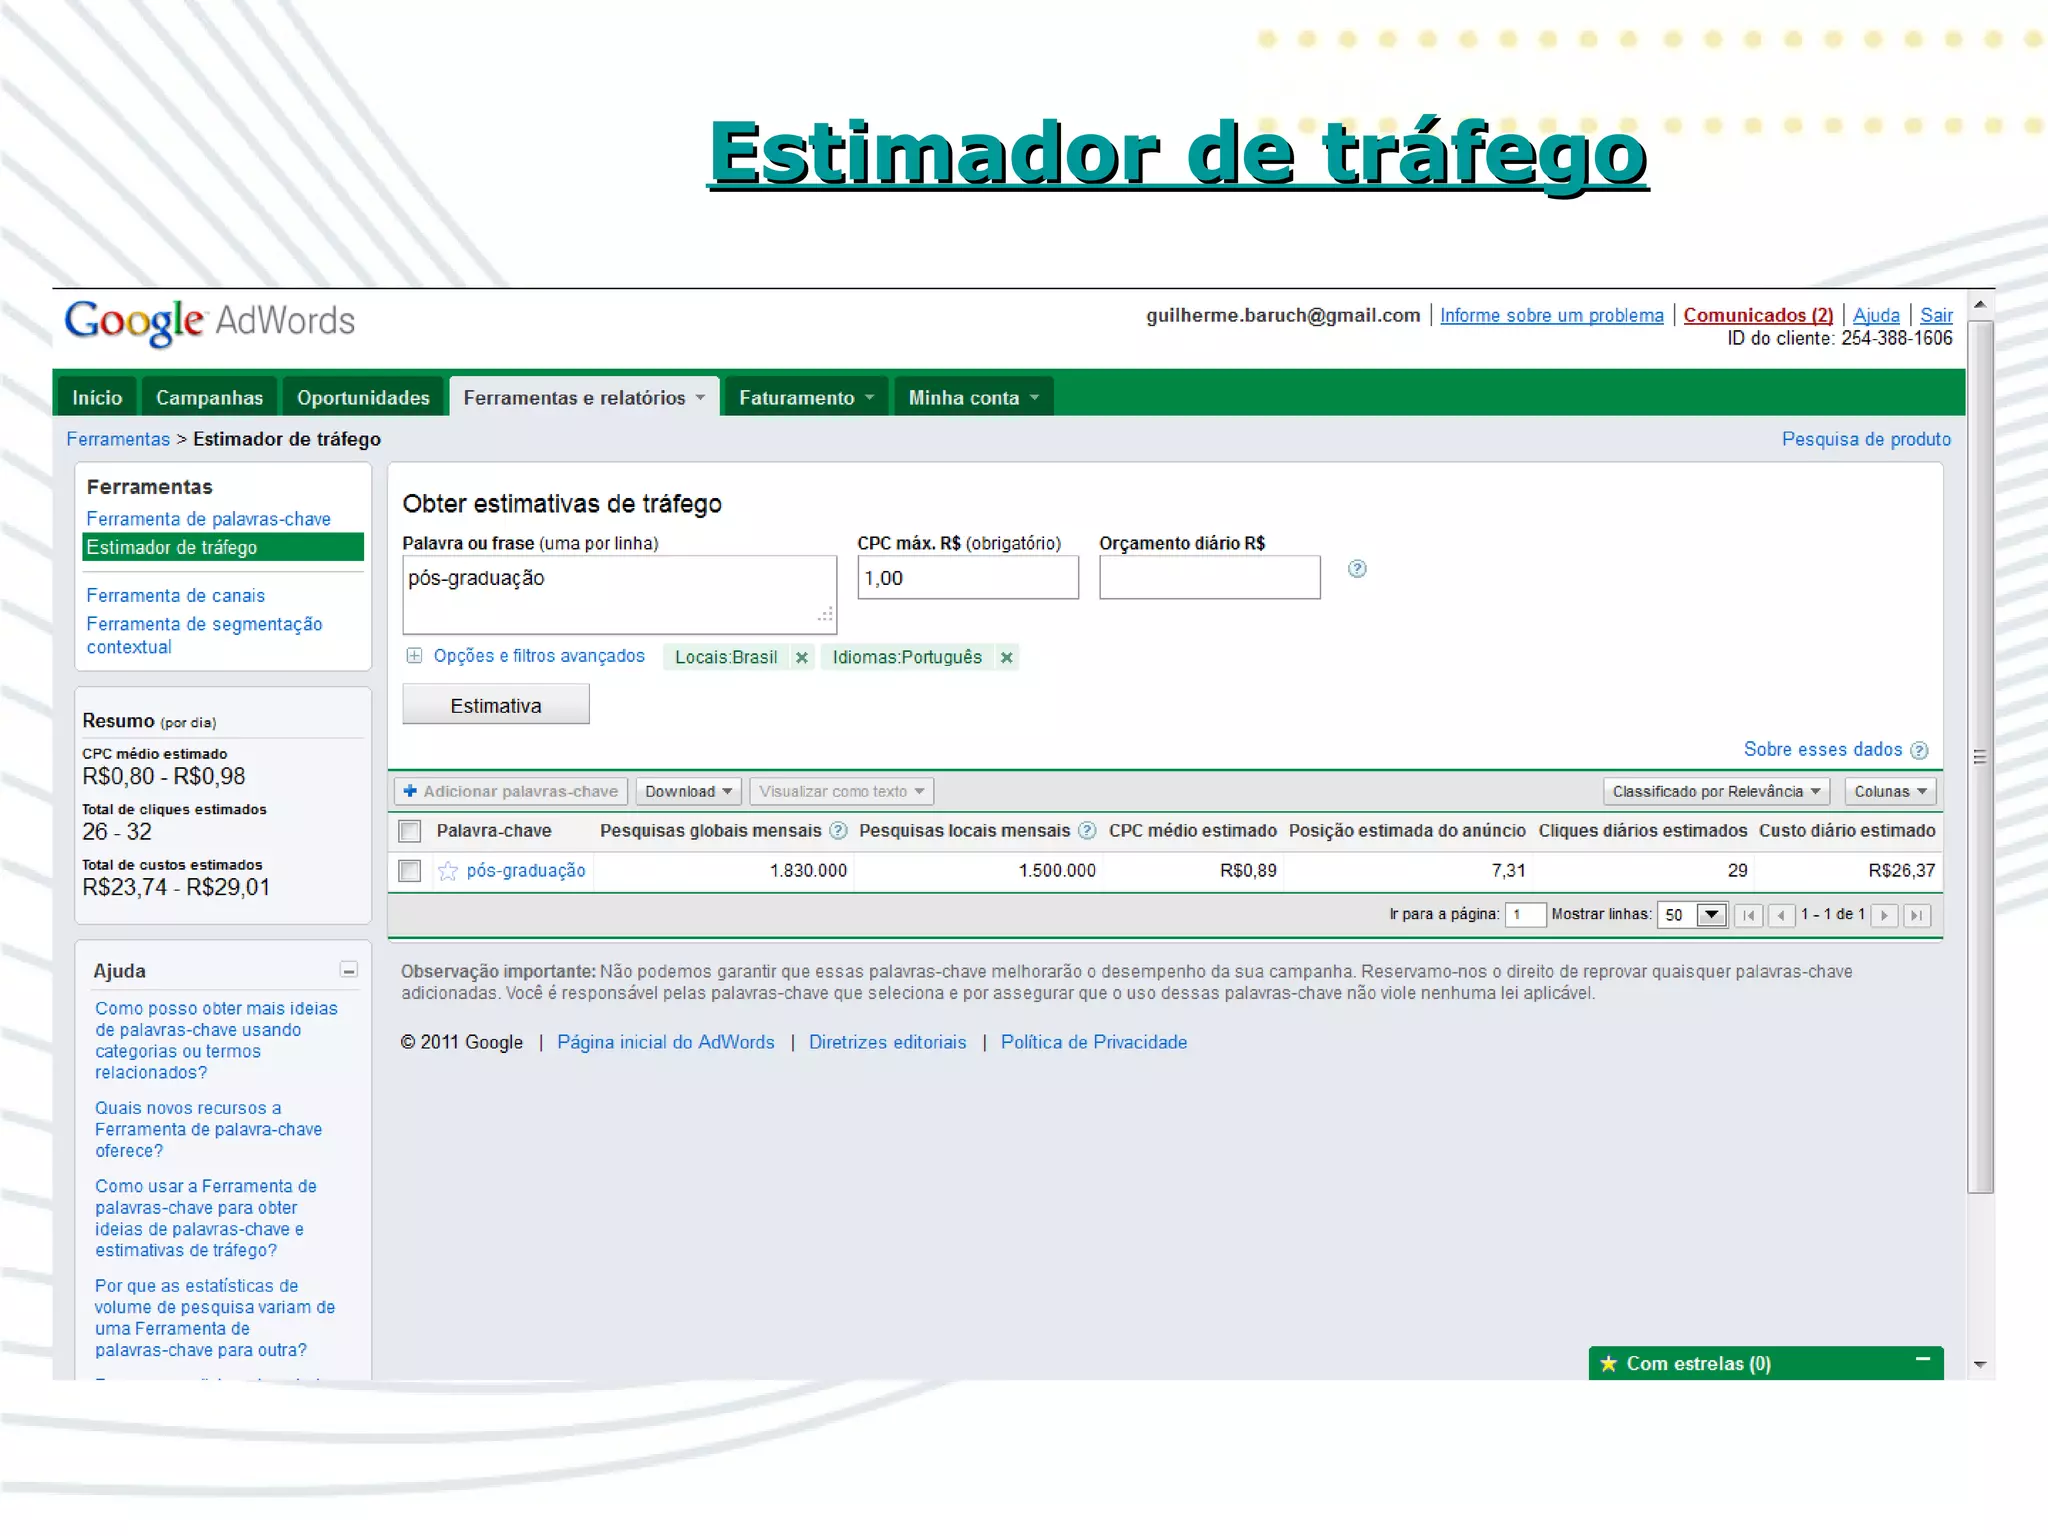
Task: Open Ferramenta de canais link
Action: coord(176,596)
